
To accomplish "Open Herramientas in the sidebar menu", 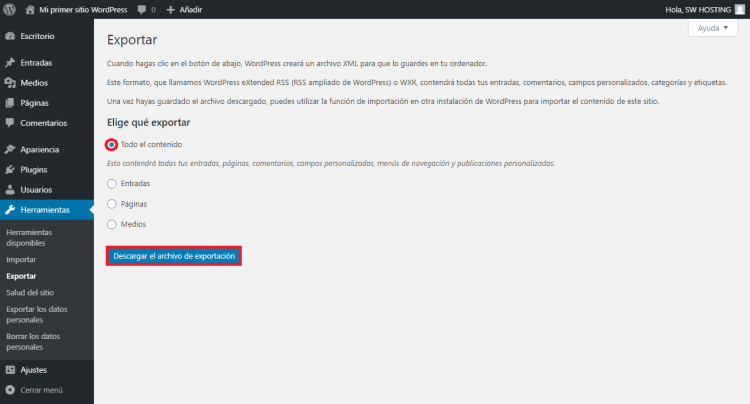I will (x=47, y=210).
